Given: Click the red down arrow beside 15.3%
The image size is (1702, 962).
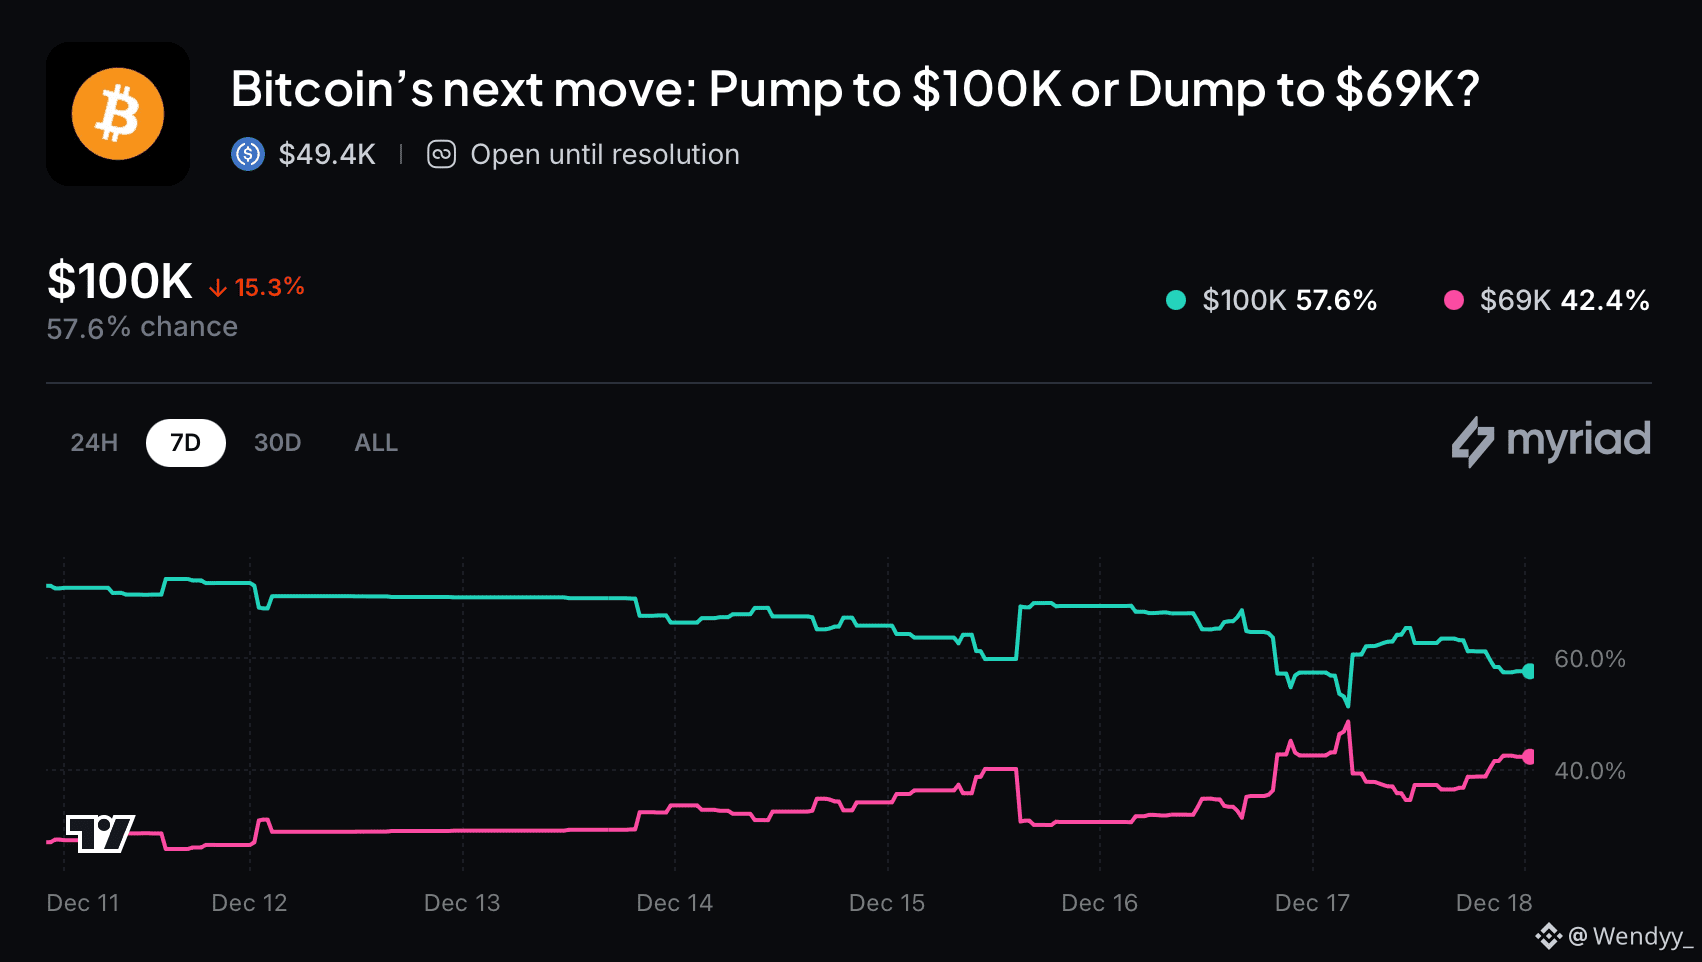Looking at the screenshot, I should 216,286.
